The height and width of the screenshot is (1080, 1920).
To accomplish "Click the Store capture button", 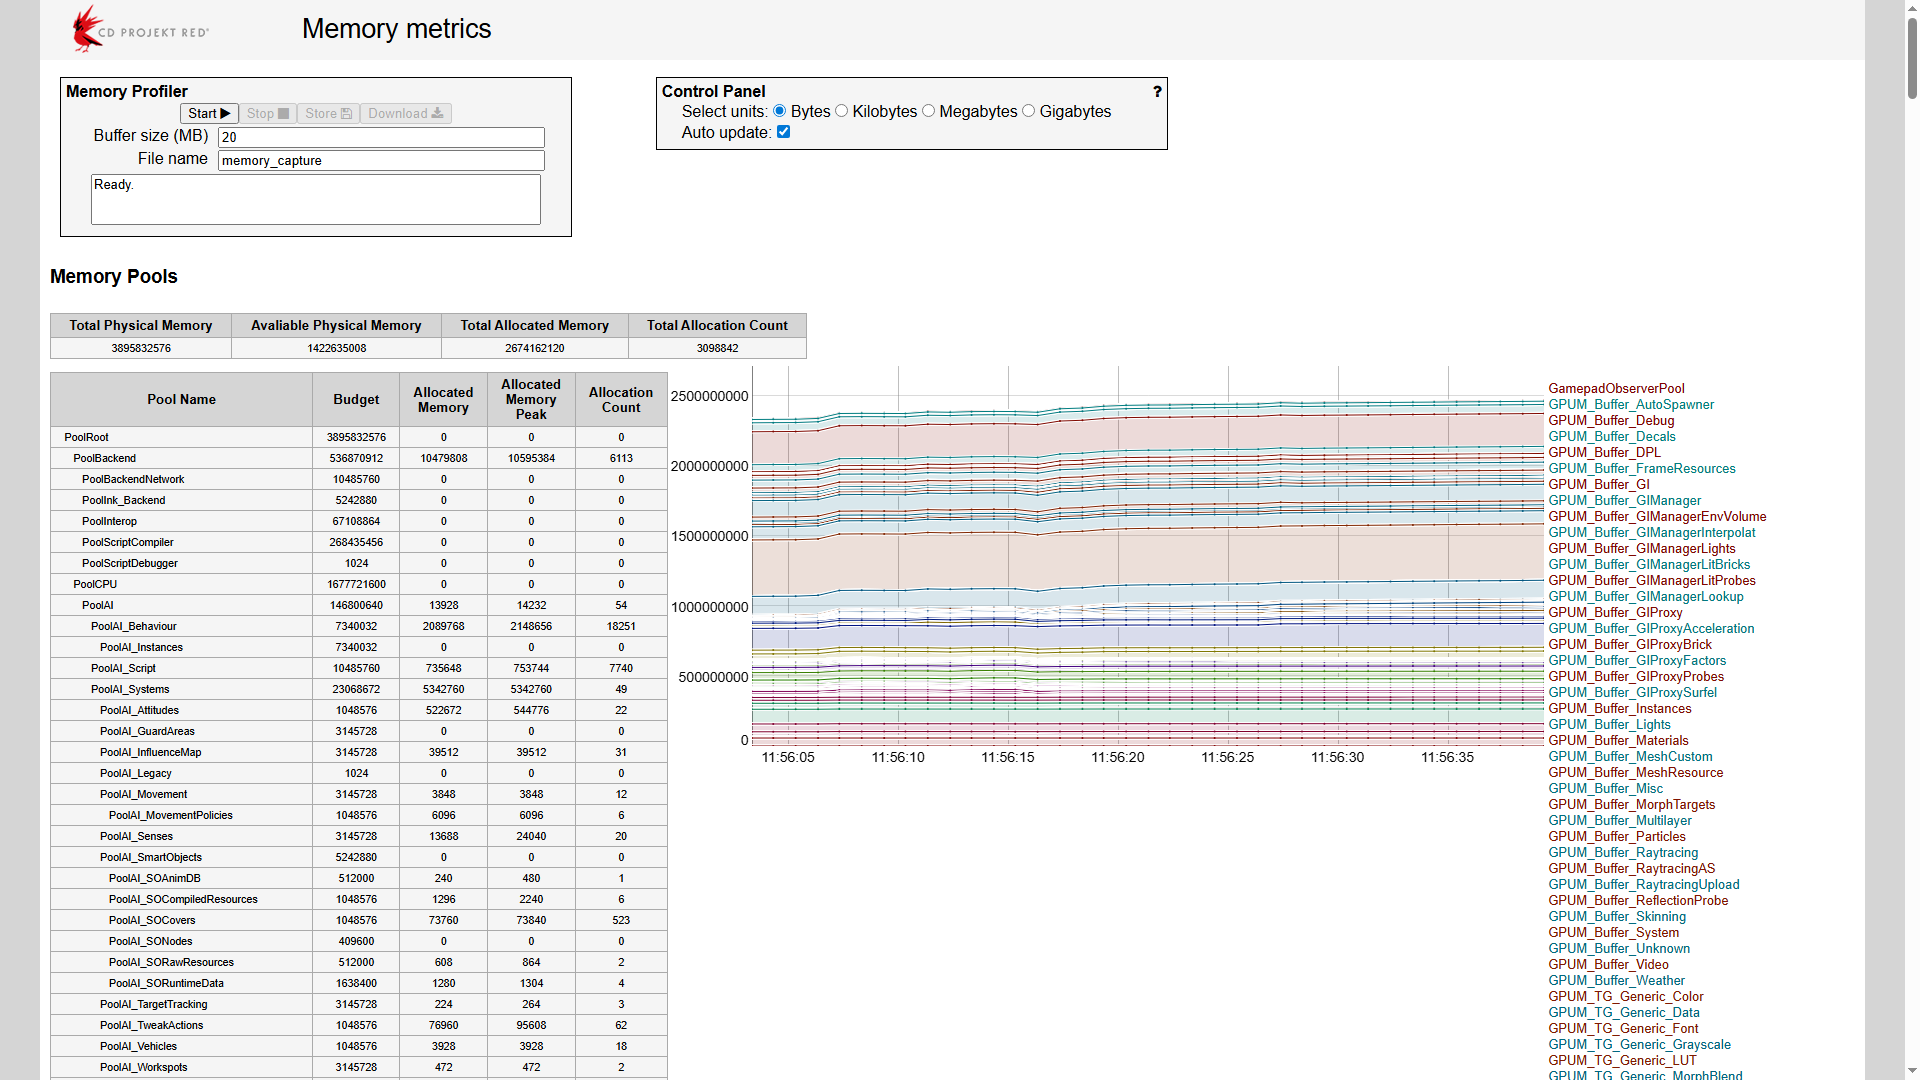I will [x=328, y=114].
